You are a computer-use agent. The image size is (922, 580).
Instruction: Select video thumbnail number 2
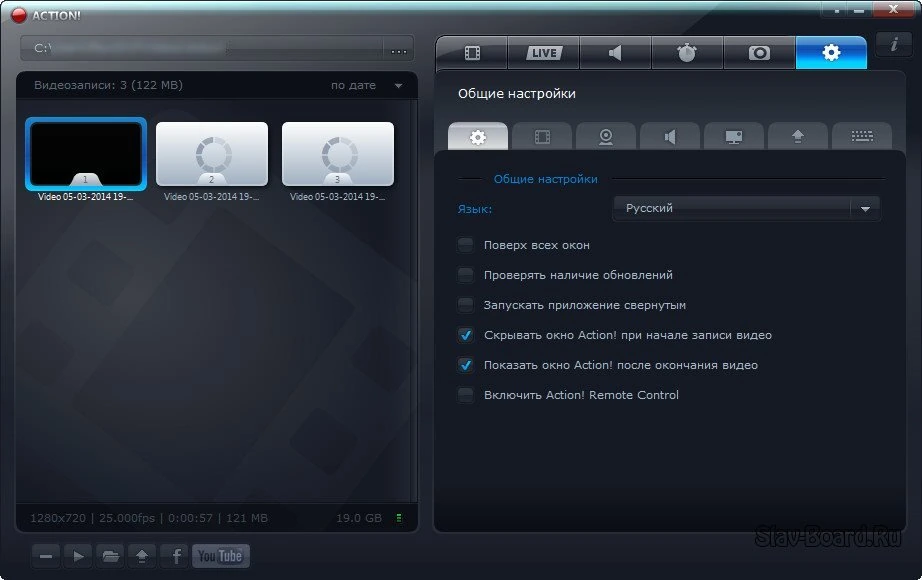click(212, 154)
